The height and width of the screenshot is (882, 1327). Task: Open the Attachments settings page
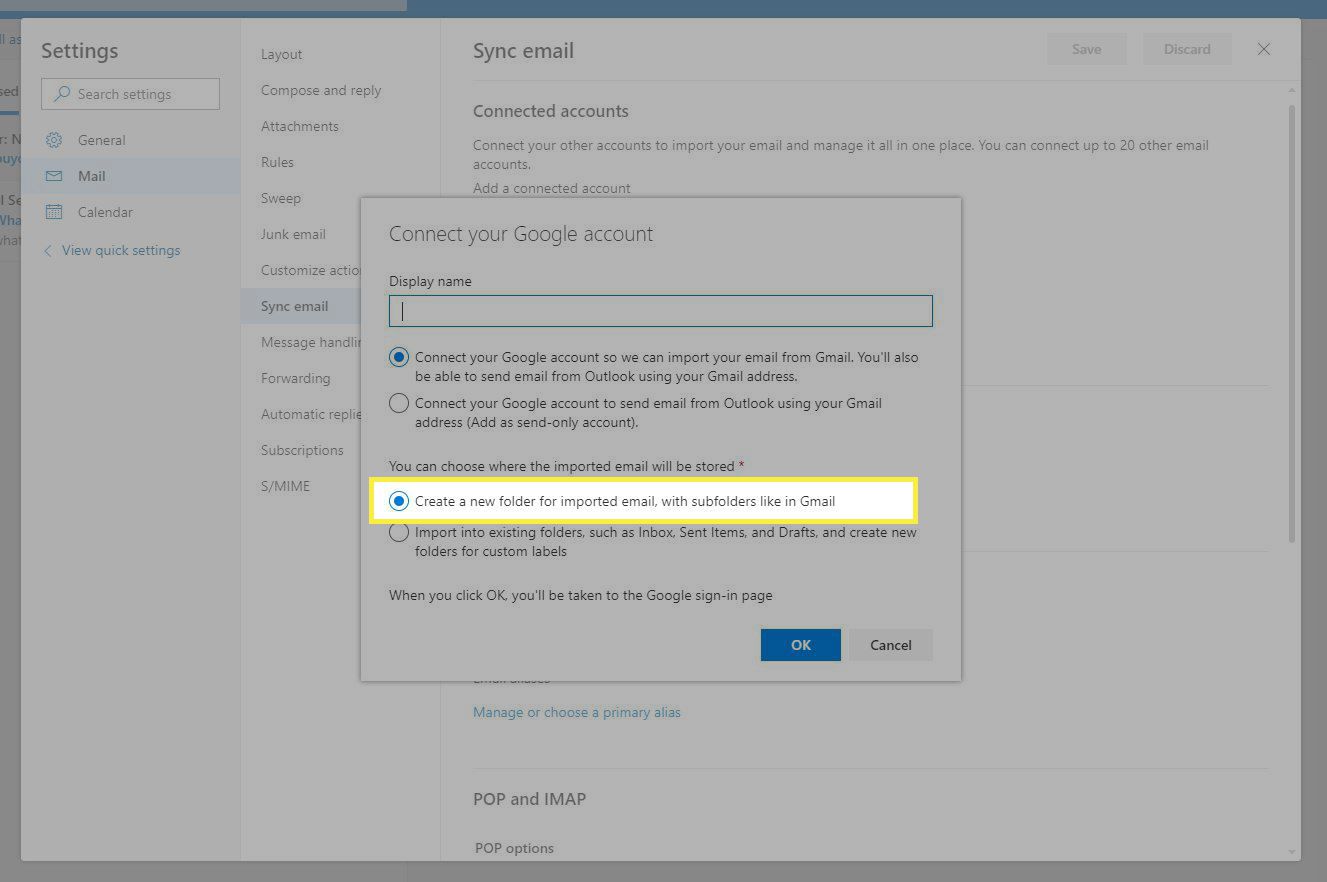[300, 126]
